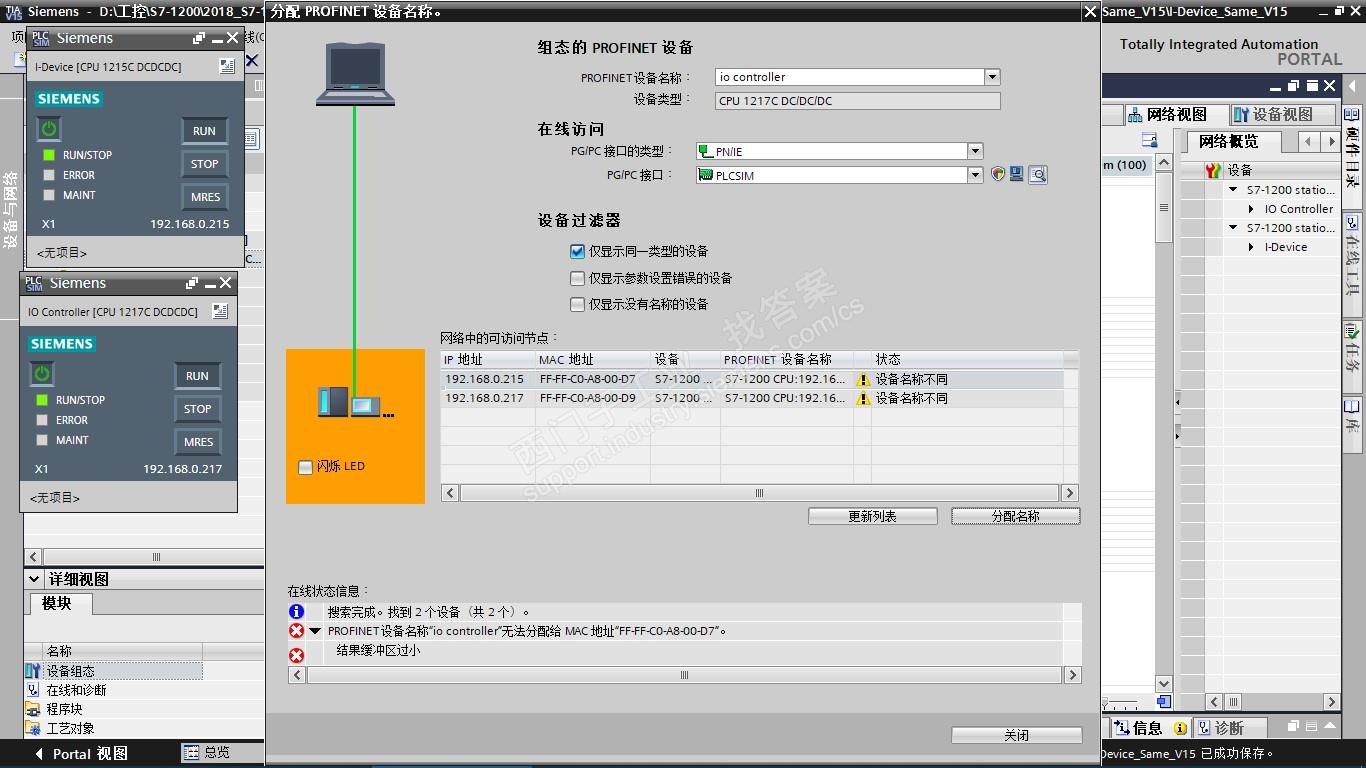Click the error icon beside PROFINET name message

click(297, 631)
